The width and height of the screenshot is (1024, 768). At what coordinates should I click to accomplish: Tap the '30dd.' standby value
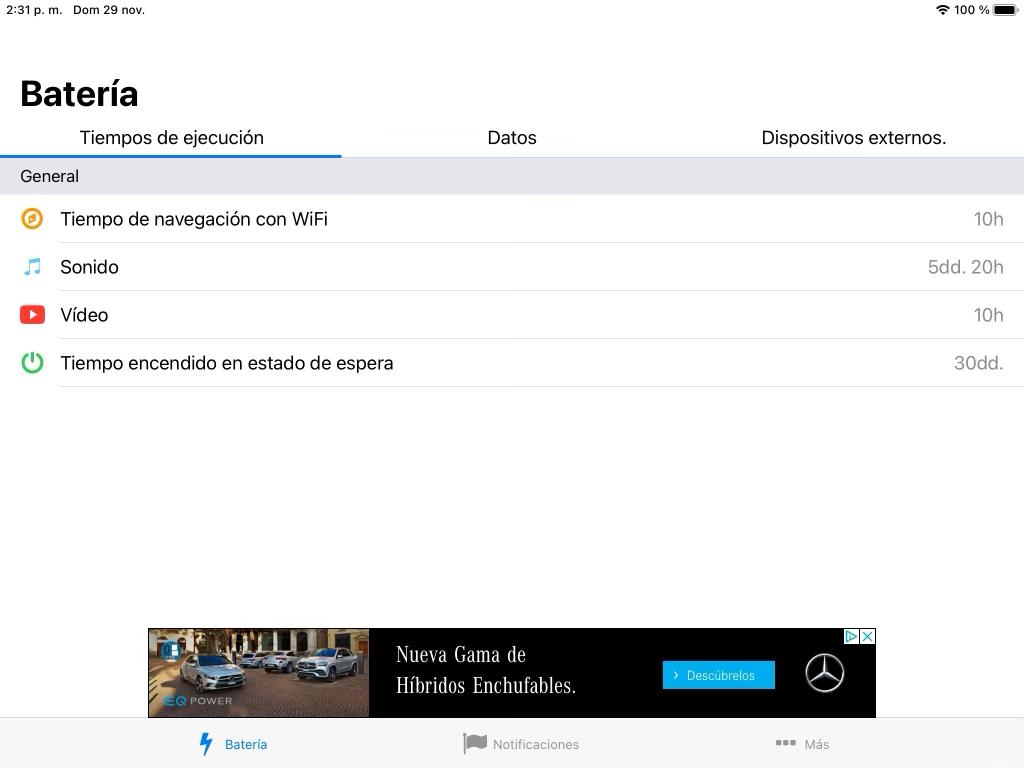tap(978, 363)
